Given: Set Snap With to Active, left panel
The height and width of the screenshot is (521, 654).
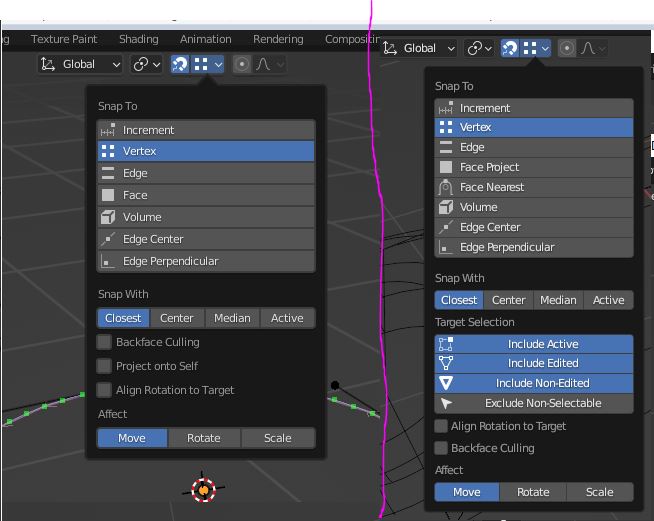Looking at the screenshot, I should [x=287, y=318].
